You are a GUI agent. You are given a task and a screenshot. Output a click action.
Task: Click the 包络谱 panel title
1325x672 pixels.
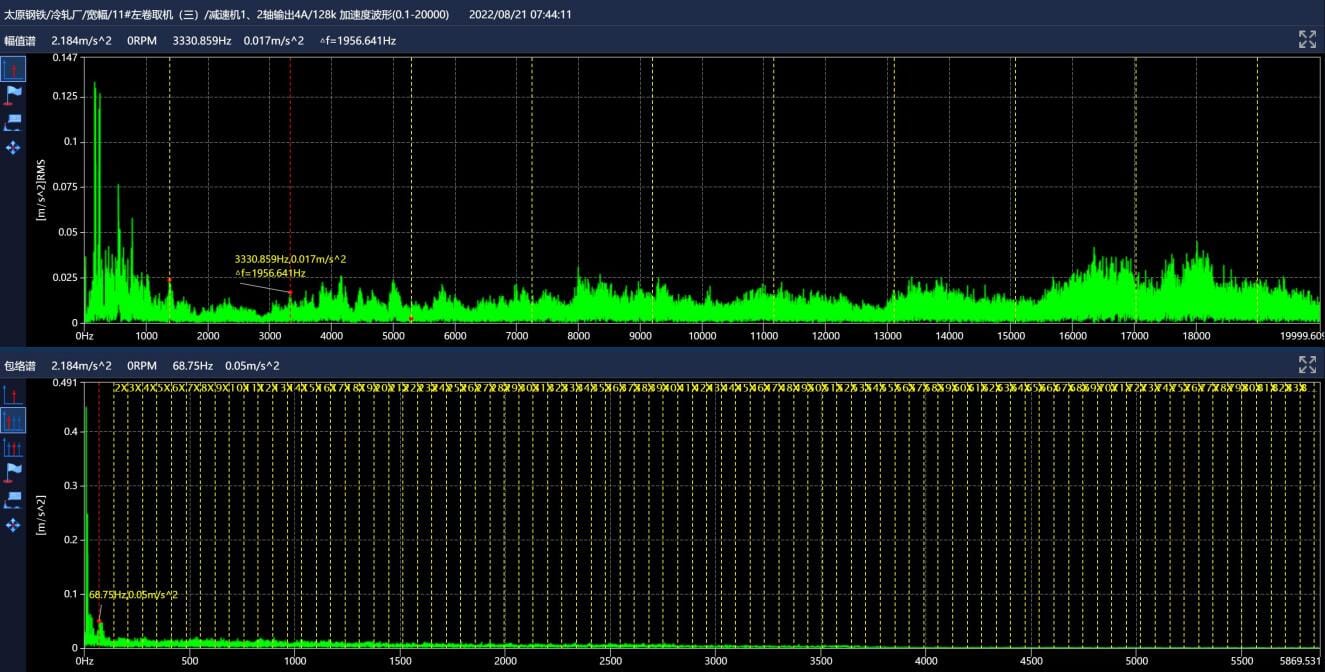pos(20,366)
